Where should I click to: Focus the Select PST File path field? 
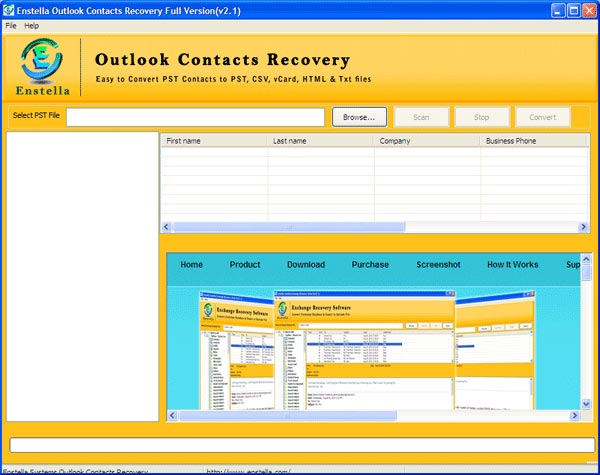click(x=195, y=117)
